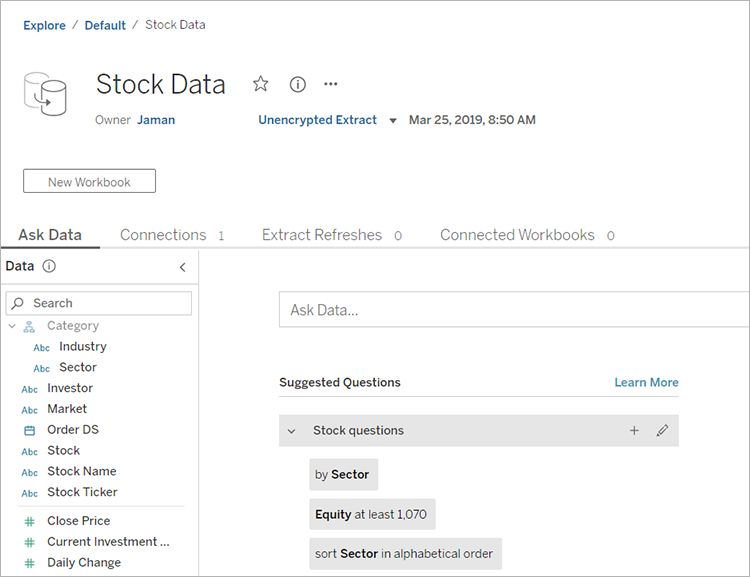Edit Stock questions with pencil icon
The image size is (750, 577).
pyautogui.click(x=662, y=431)
